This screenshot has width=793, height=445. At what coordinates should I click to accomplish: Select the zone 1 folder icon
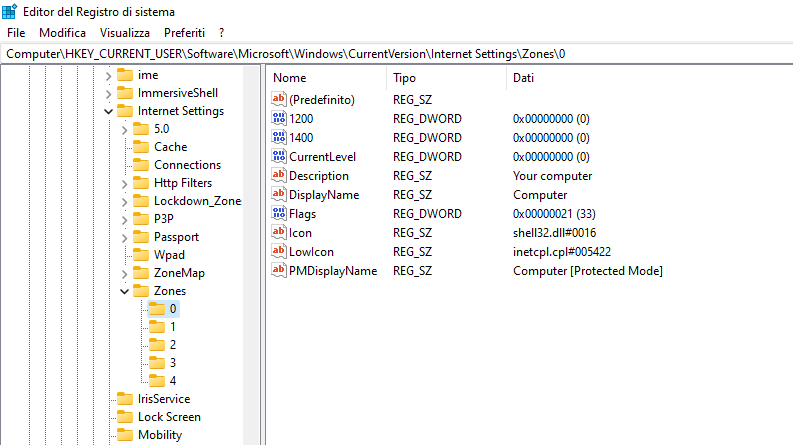(157, 327)
